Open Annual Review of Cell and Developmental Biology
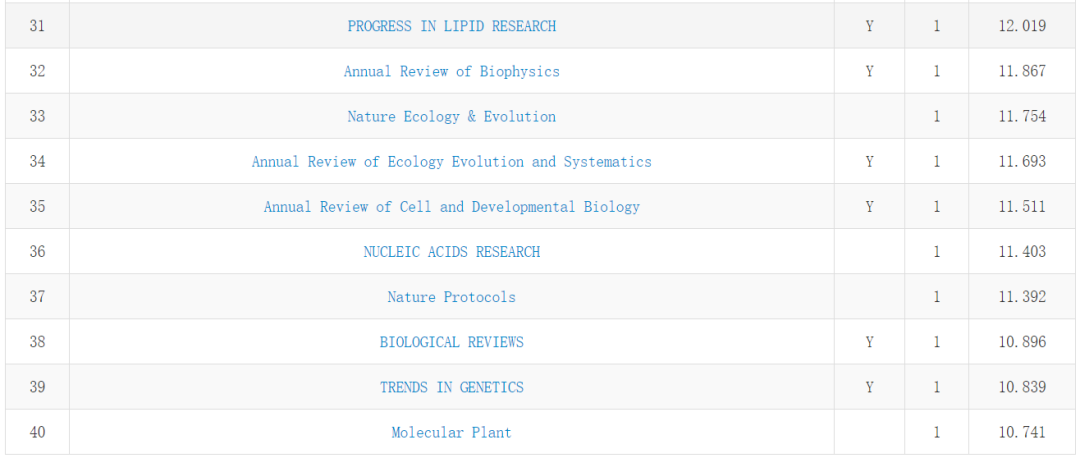This screenshot has height=458, width=1080. 452,207
